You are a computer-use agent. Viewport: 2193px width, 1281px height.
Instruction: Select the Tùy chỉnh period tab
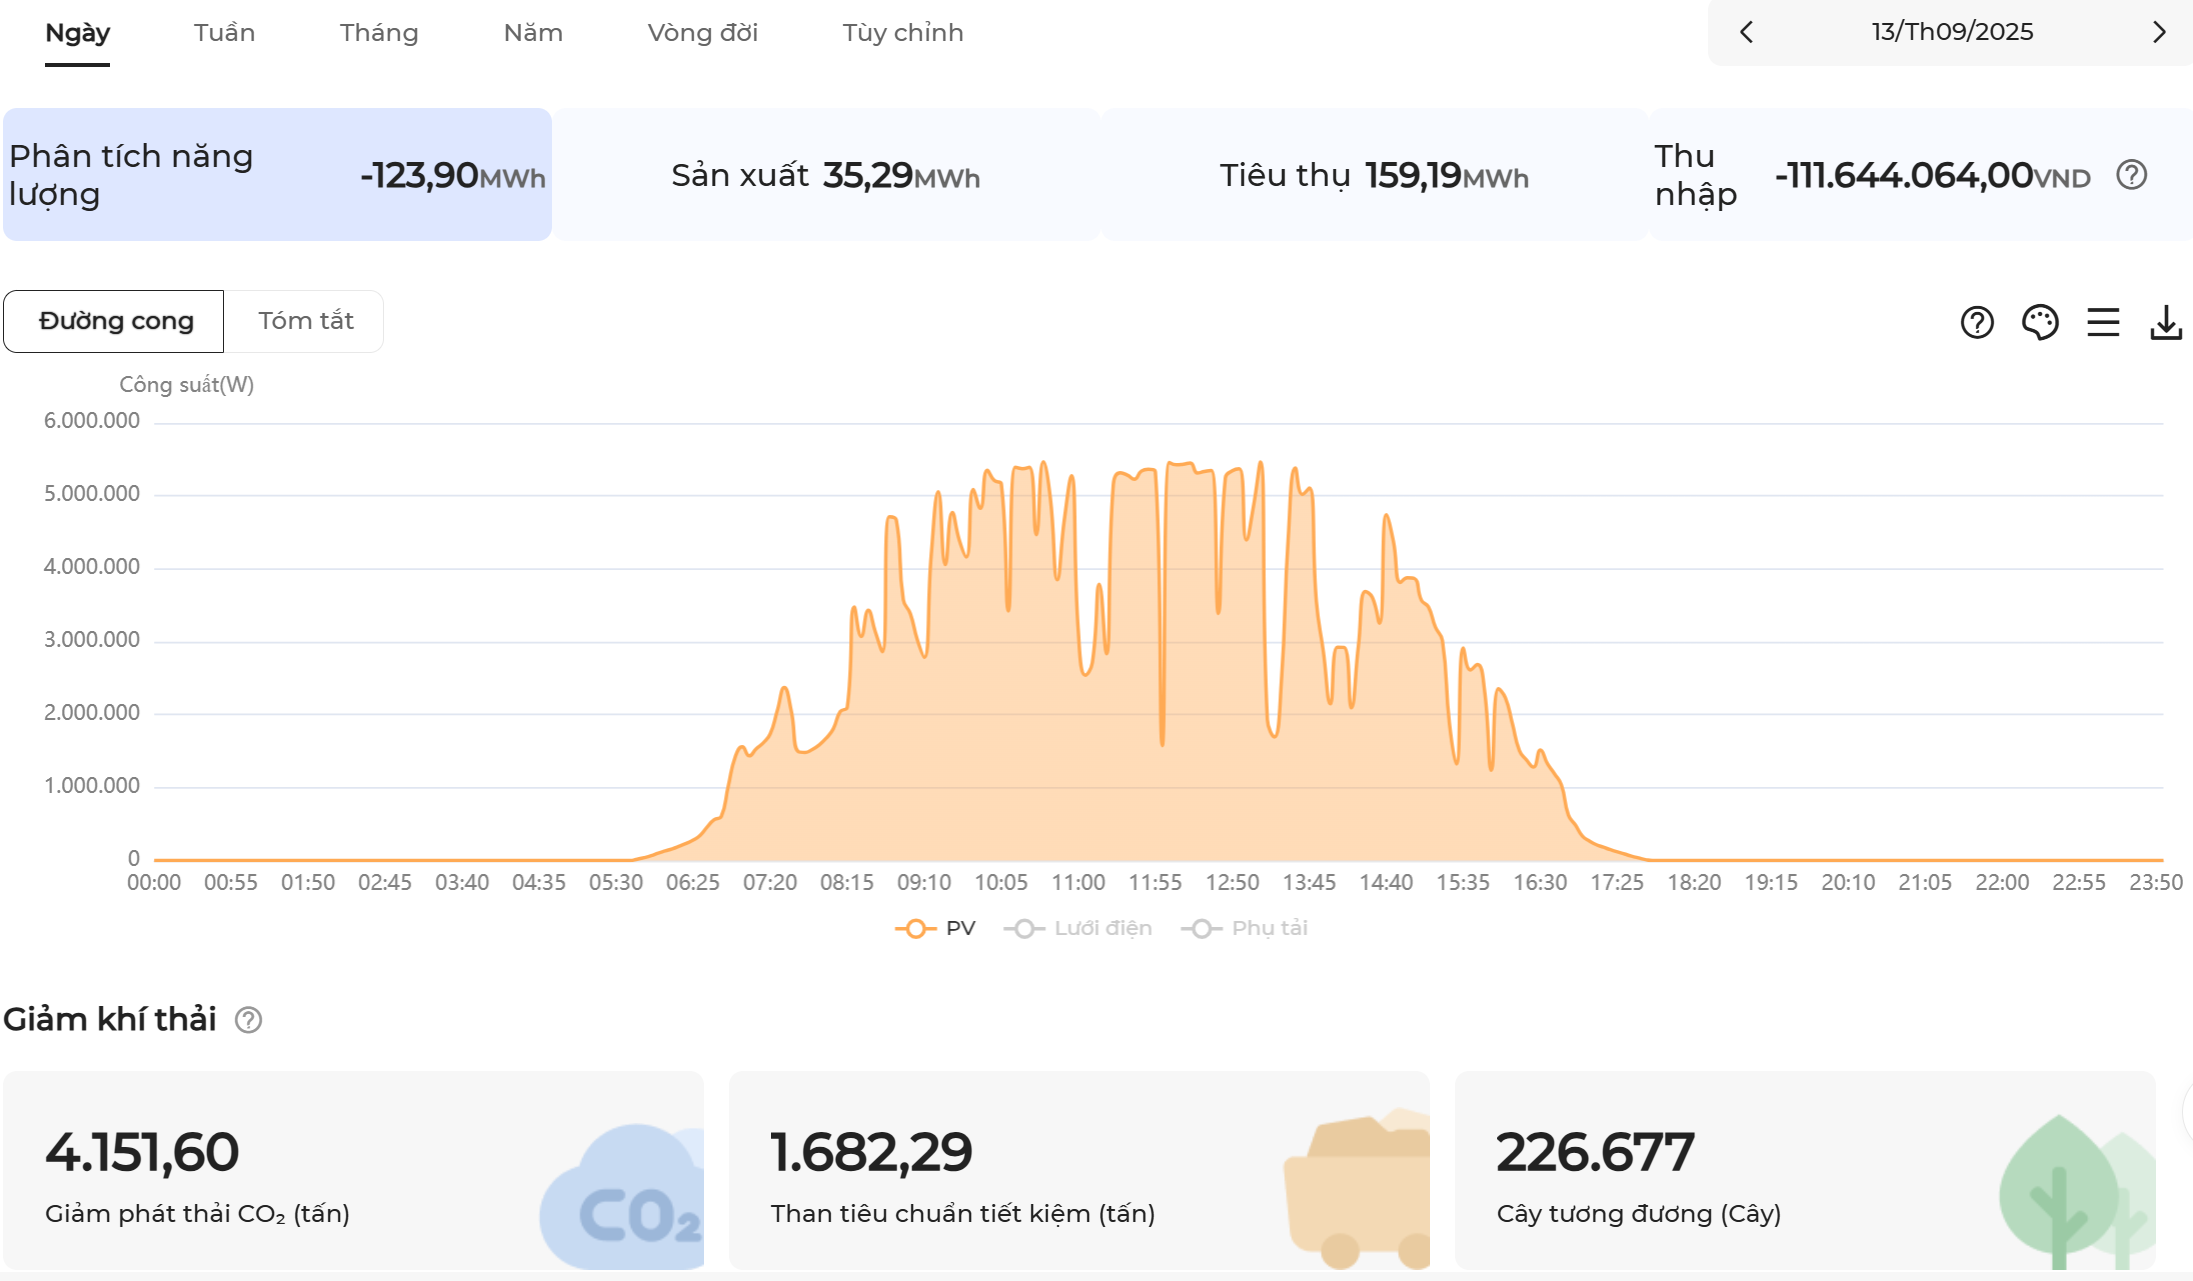[902, 33]
